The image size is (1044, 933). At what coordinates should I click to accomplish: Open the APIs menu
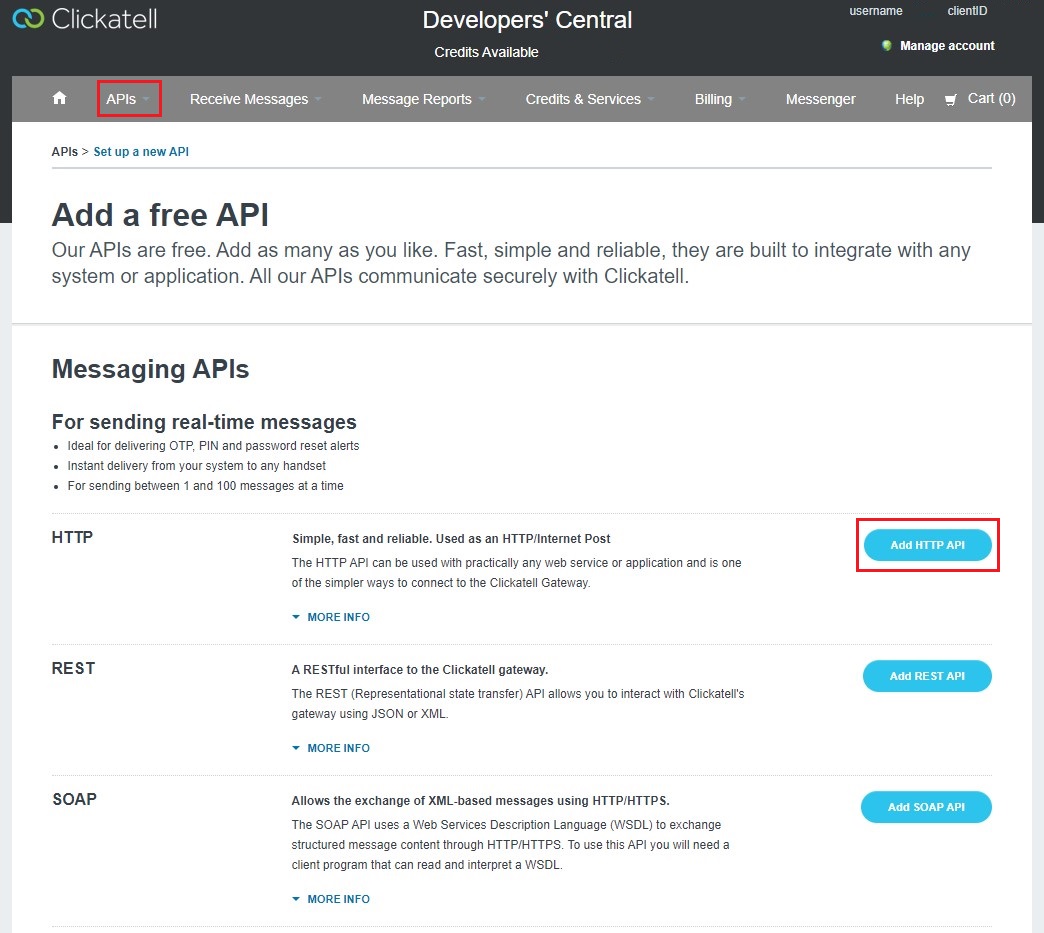tap(121, 99)
